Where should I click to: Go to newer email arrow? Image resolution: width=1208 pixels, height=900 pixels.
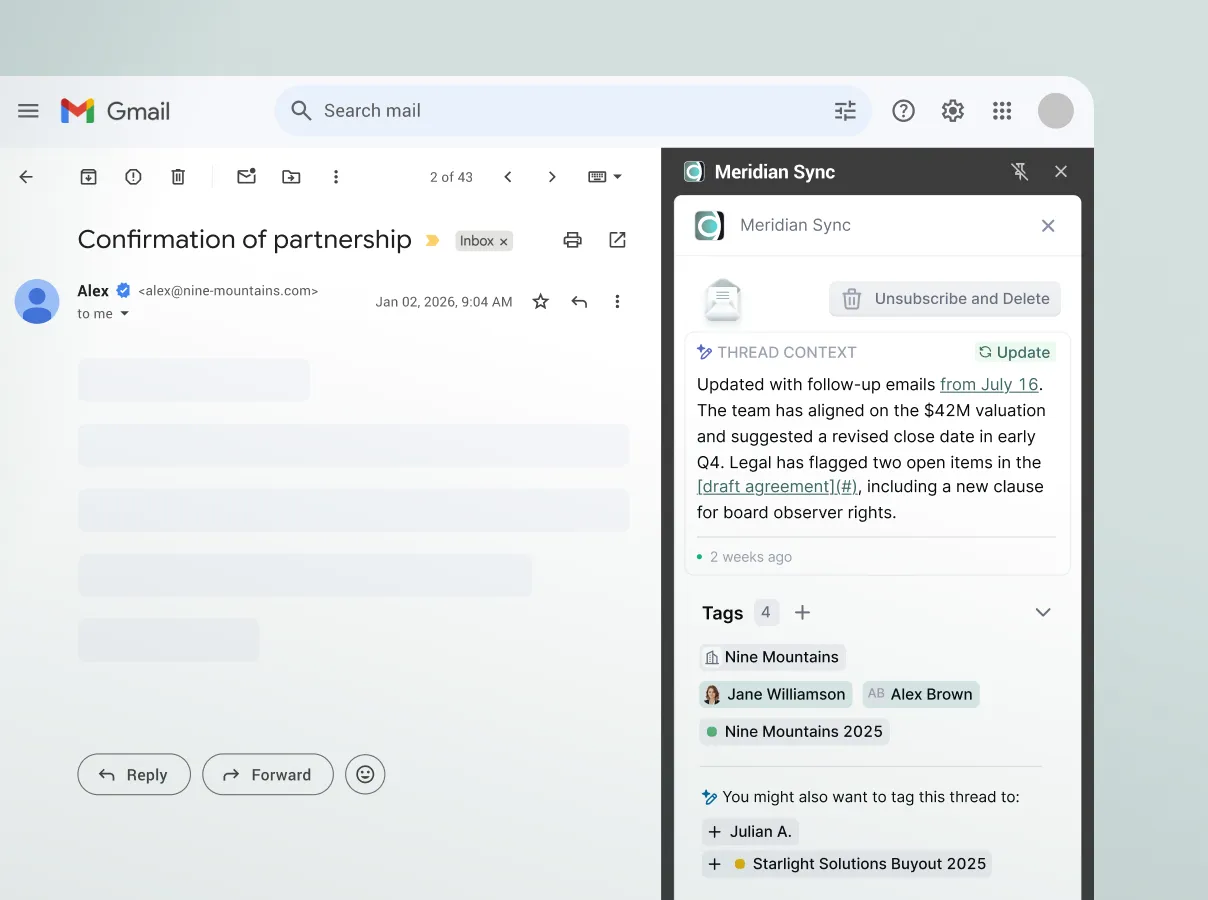508,177
